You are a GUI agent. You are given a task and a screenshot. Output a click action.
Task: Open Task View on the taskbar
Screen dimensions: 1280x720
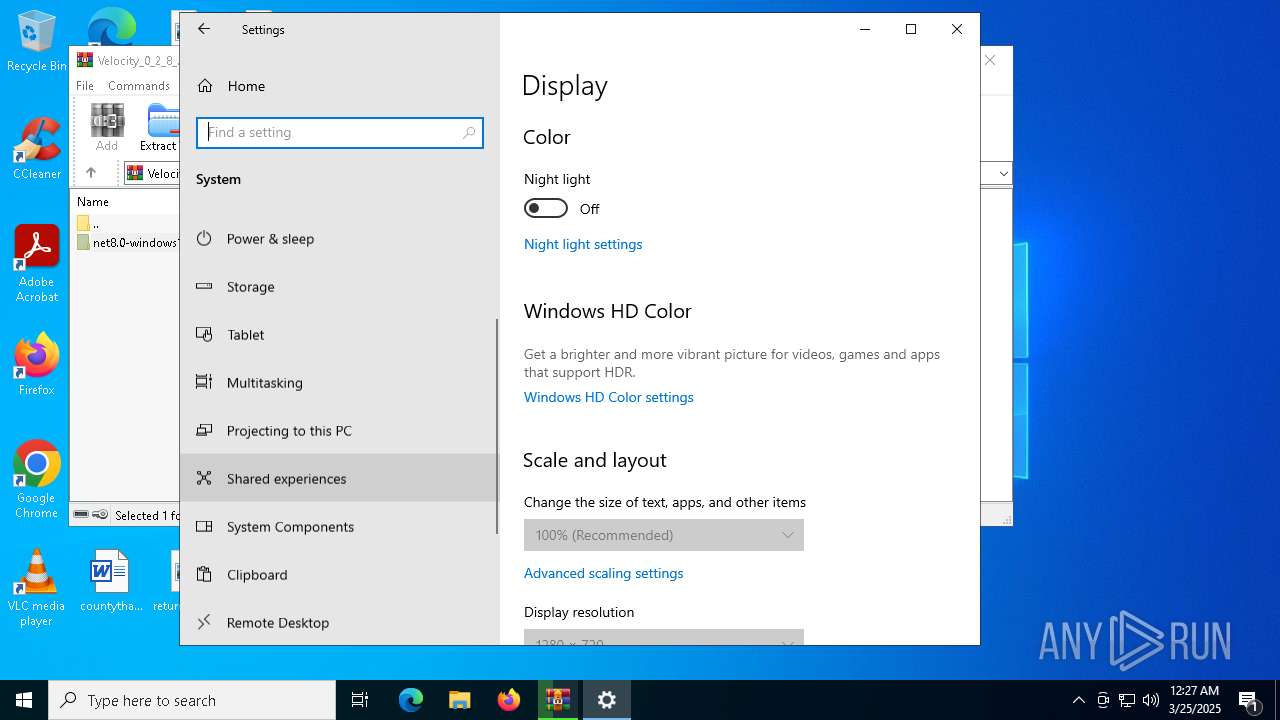tap(360, 700)
